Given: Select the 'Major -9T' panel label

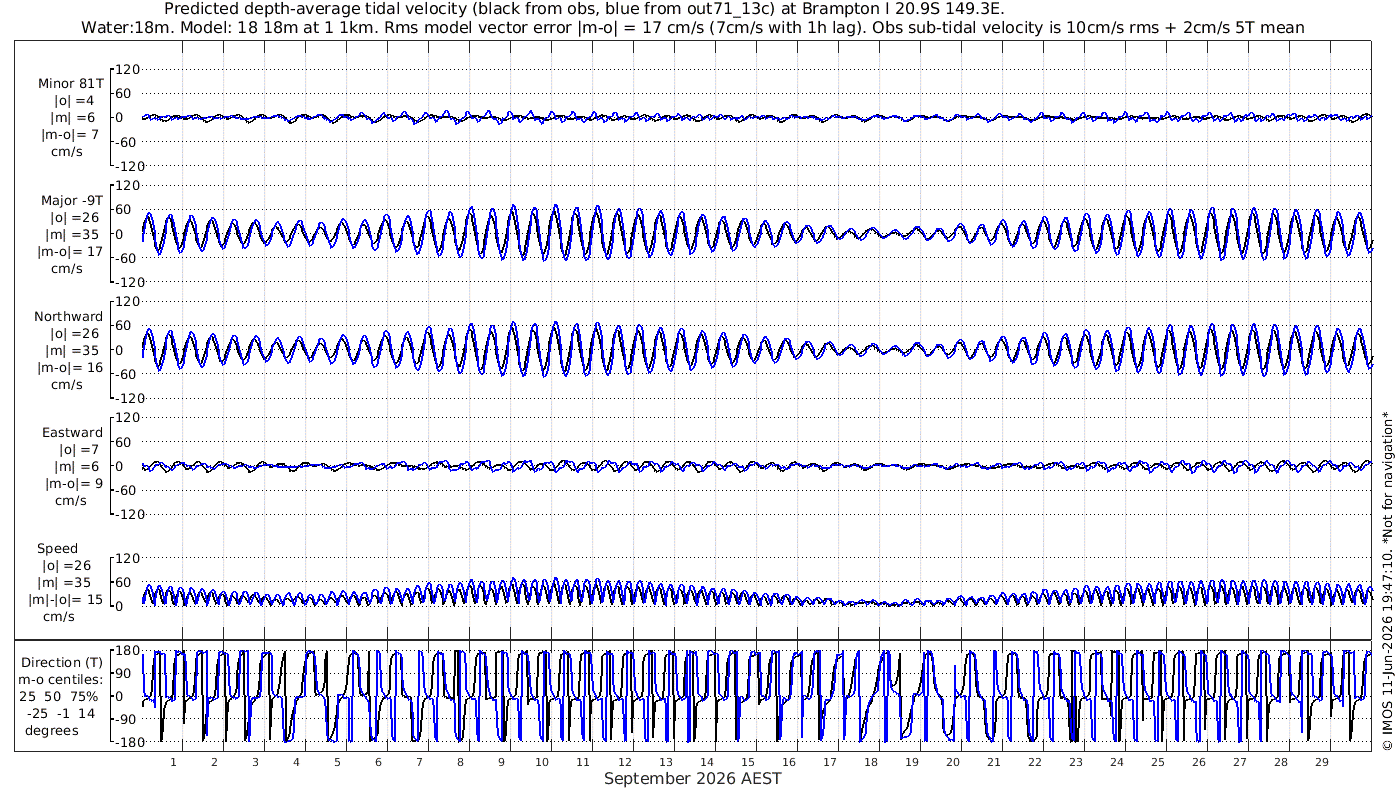Looking at the screenshot, I should tap(72, 200).
